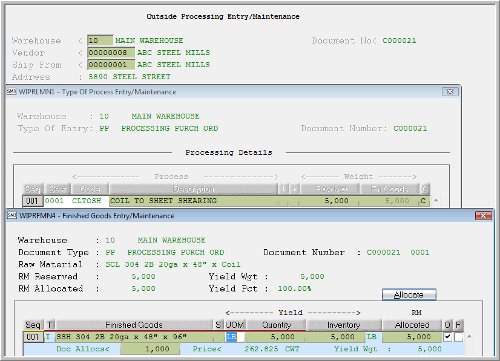The image size is (500, 361).
Task: Click the Allocate button
Action: [x=409, y=295]
